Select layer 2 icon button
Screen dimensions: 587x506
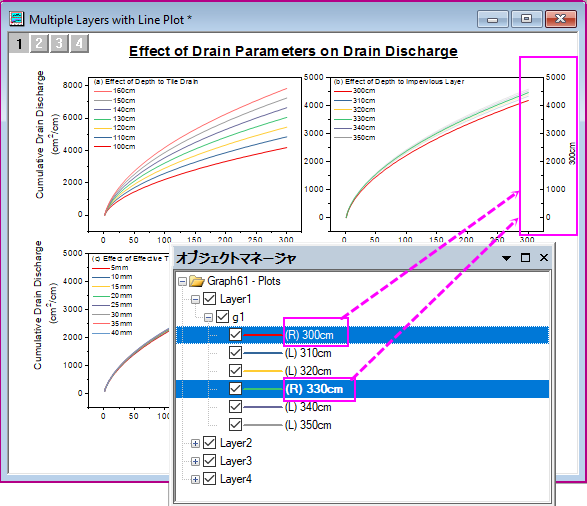coord(39,43)
